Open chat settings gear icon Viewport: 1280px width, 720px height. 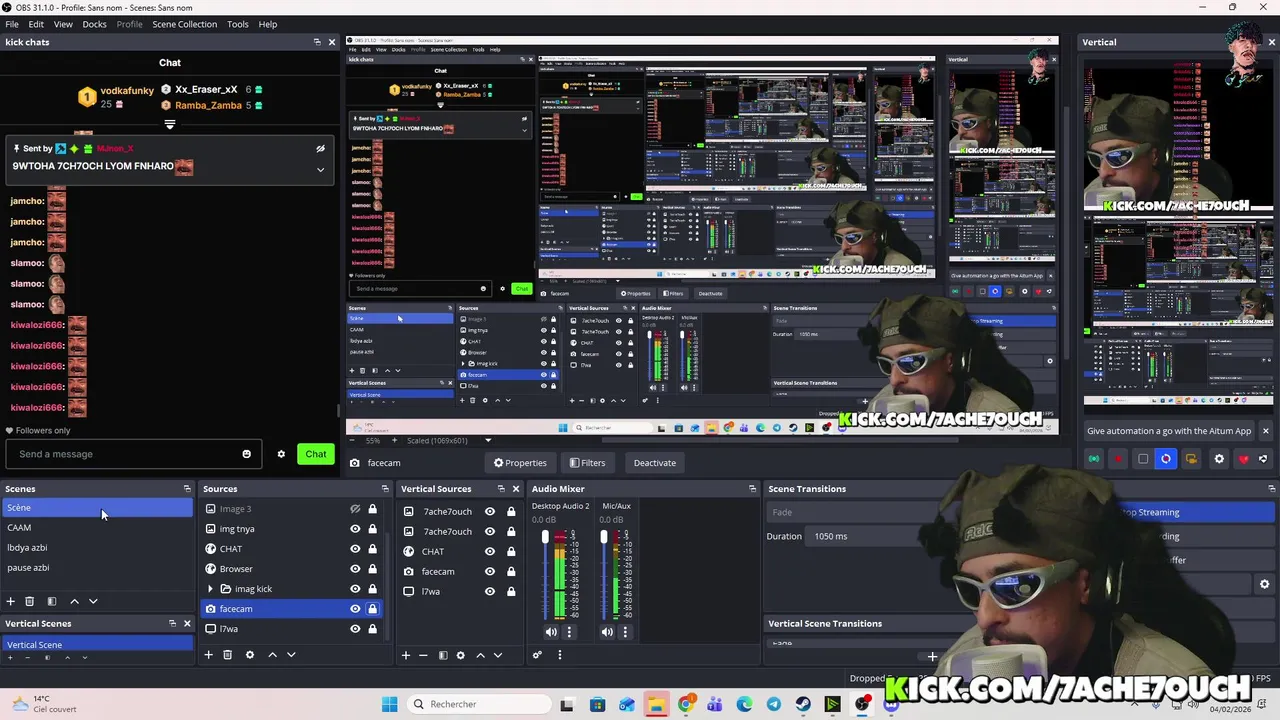(x=281, y=454)
